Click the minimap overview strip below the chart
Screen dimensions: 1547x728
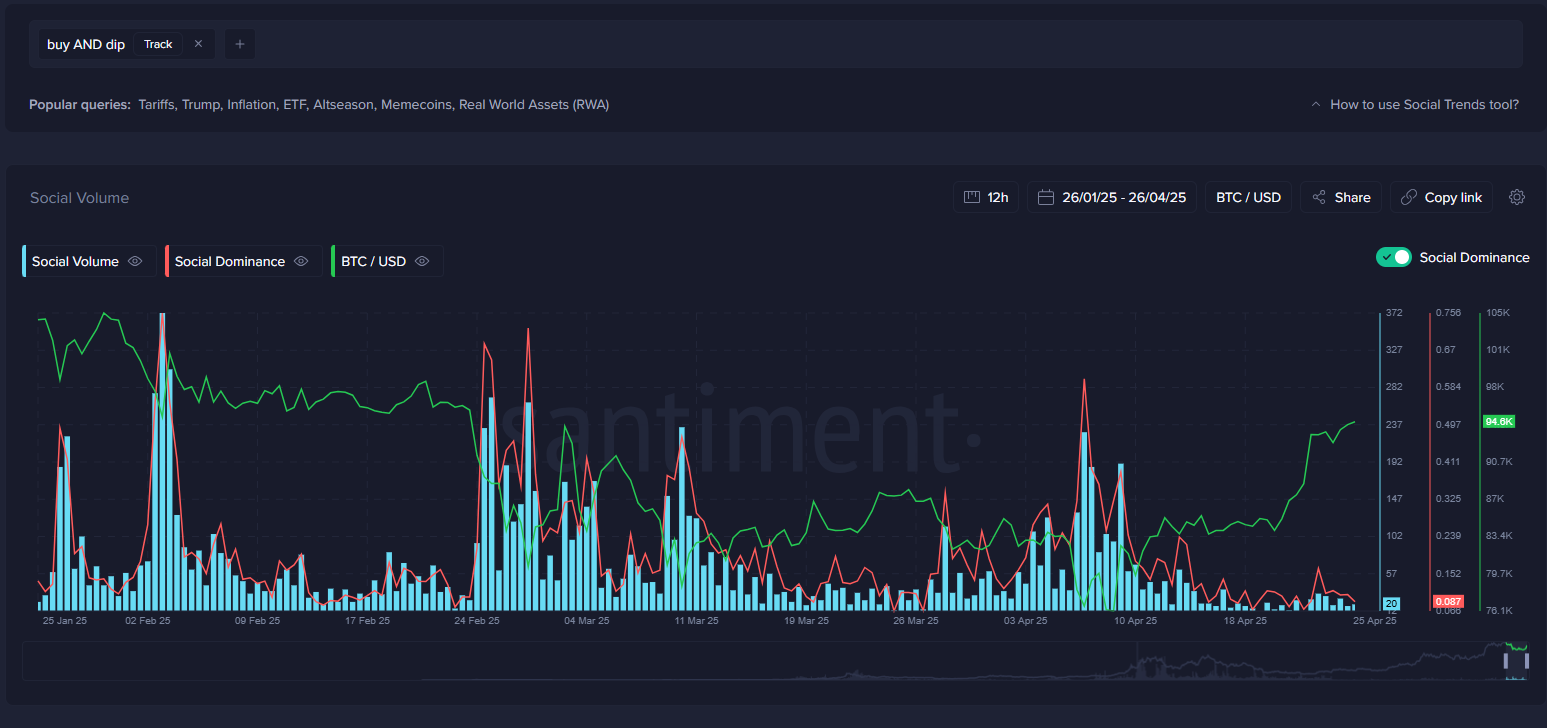click(x=773, y=660)
